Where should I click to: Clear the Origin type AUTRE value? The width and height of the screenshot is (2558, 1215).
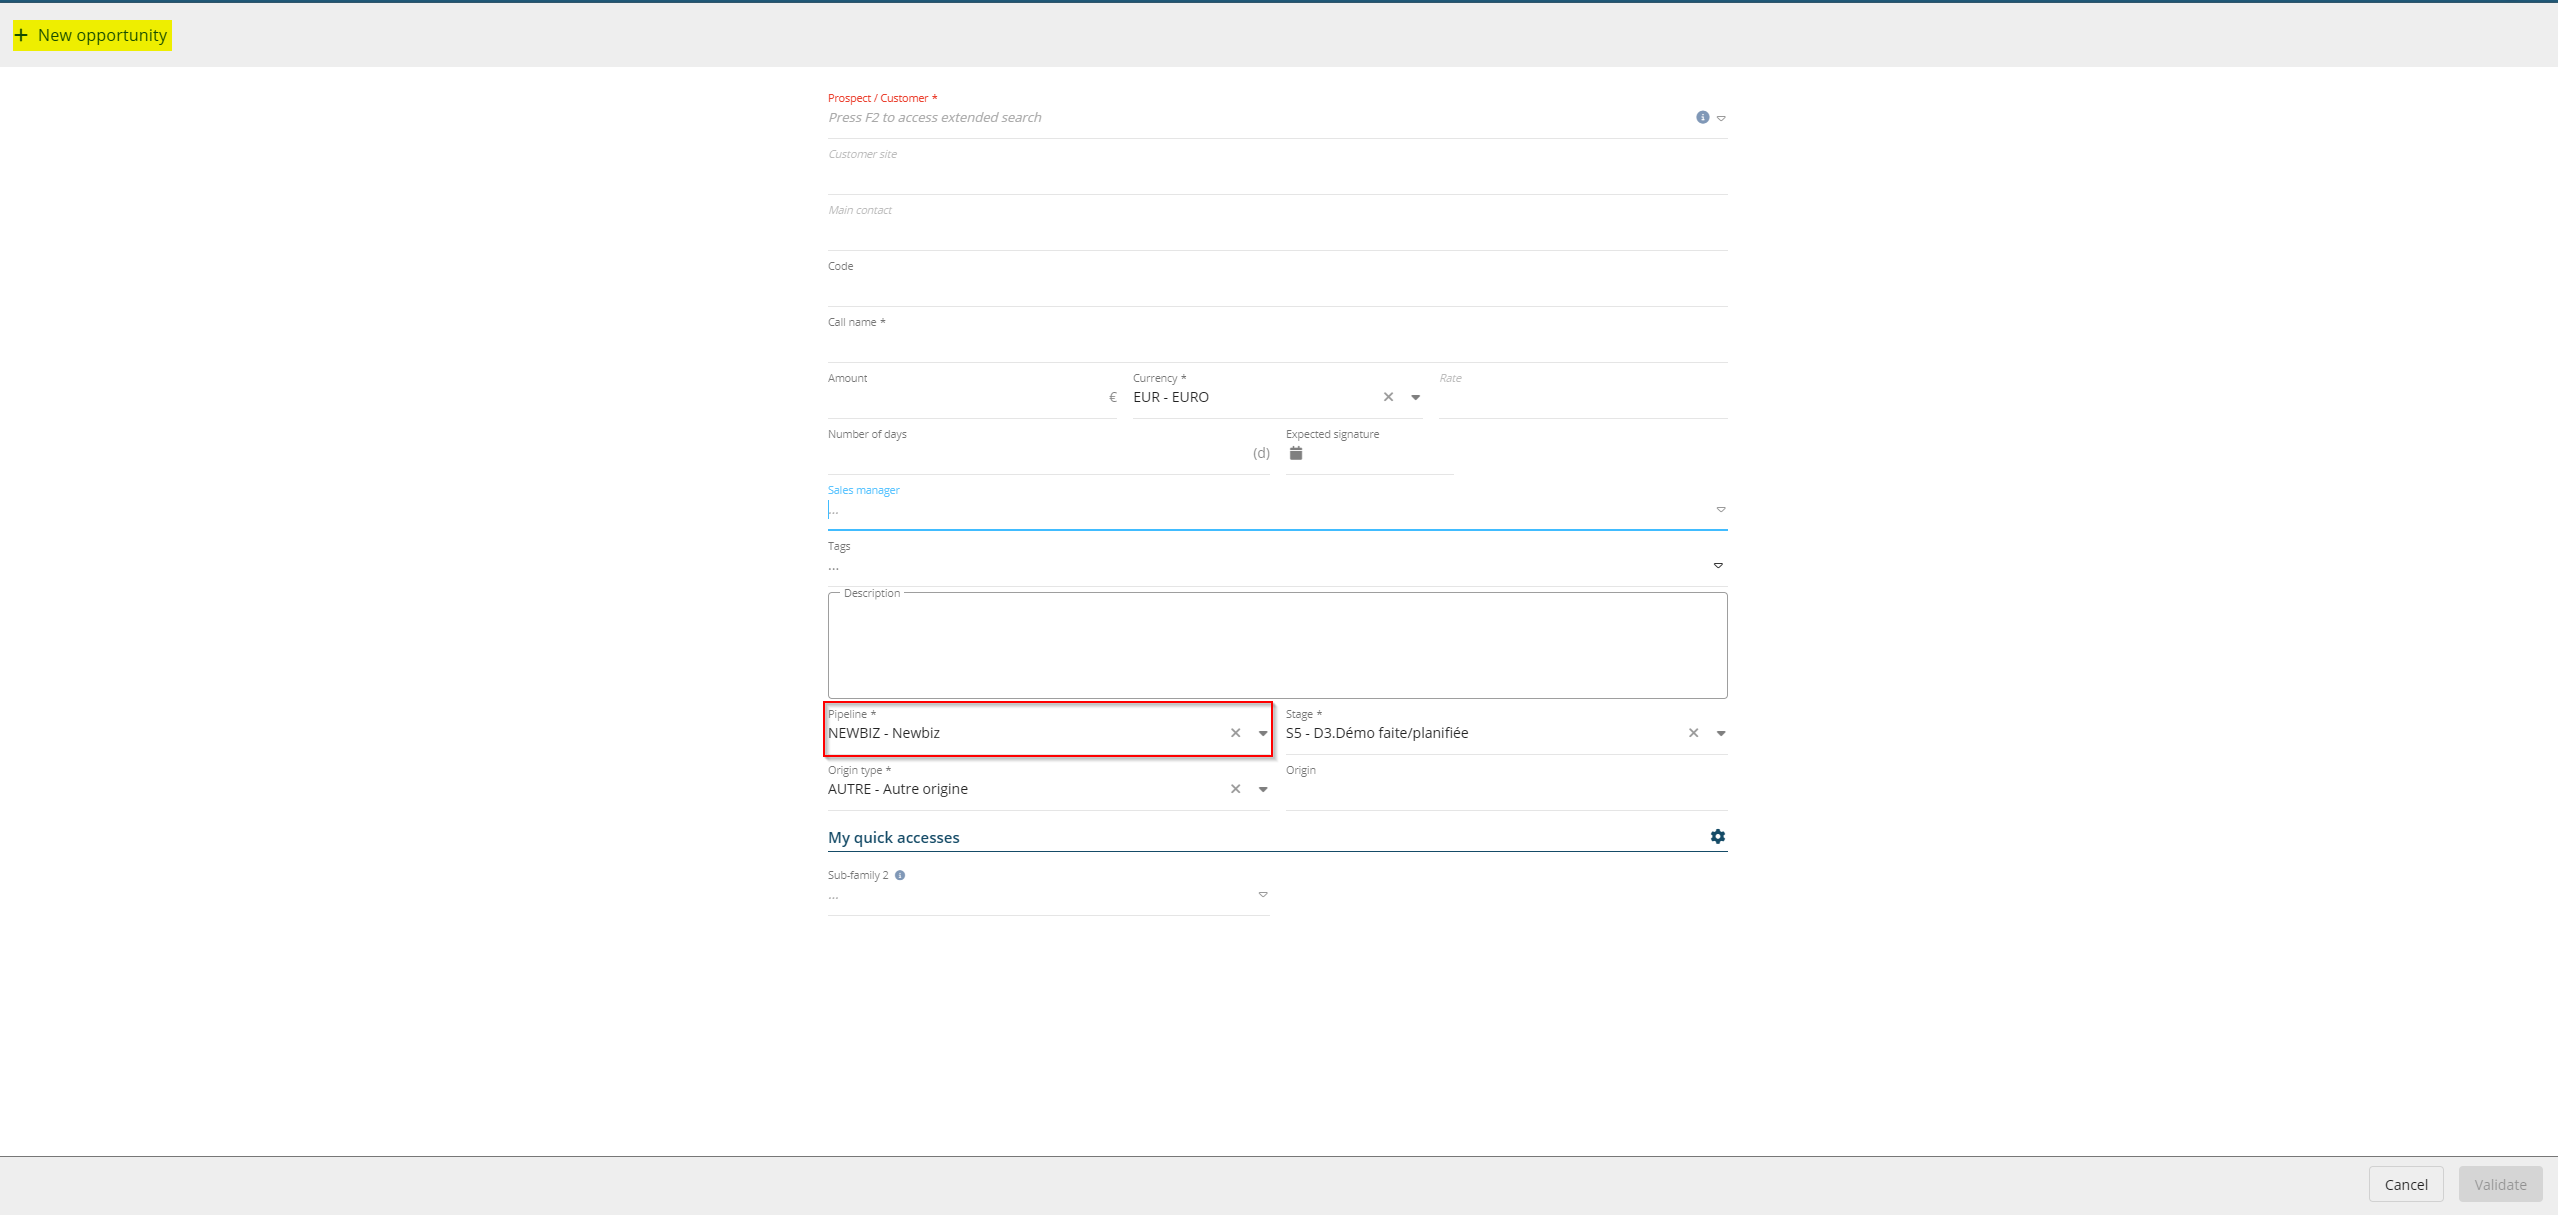coord(1235,789)
